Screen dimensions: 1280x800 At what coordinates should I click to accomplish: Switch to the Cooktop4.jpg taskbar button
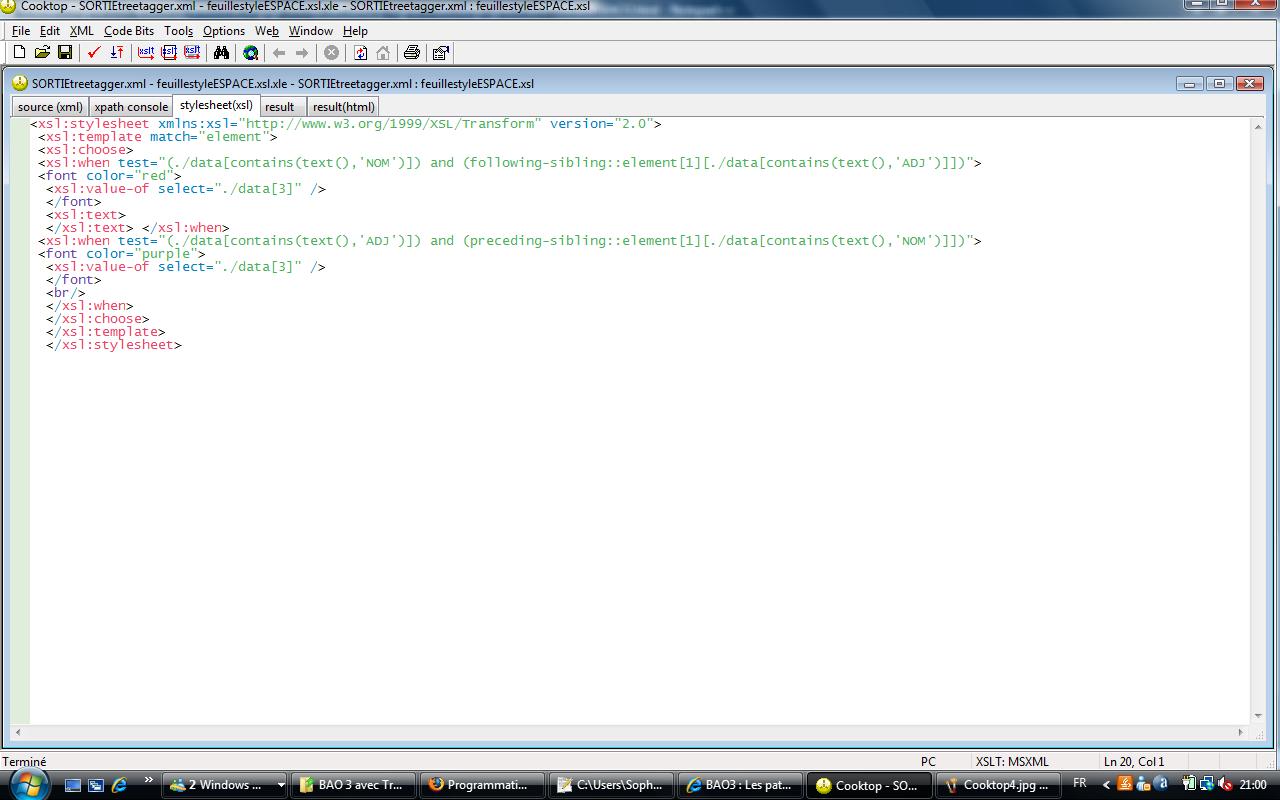[x=998, y=785]
